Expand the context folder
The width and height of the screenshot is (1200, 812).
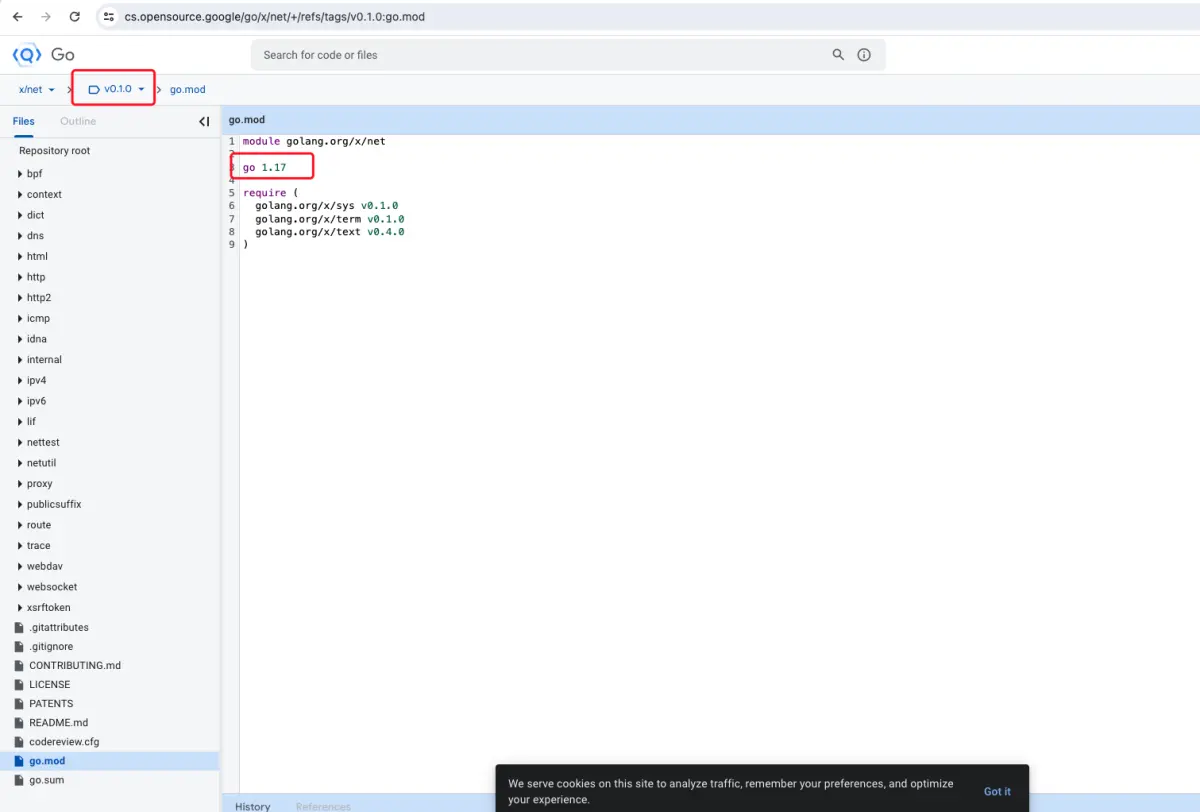click(20, 195)
